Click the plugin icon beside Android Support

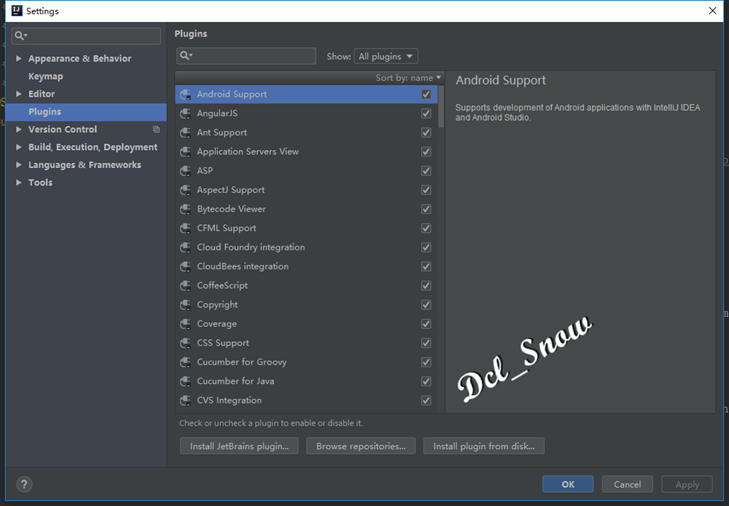[x=185, y=94]
